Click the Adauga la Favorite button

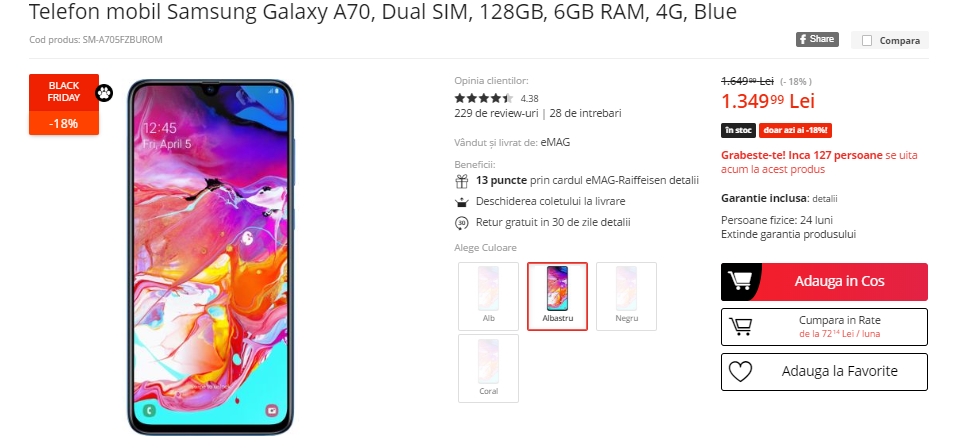(824, 372)
